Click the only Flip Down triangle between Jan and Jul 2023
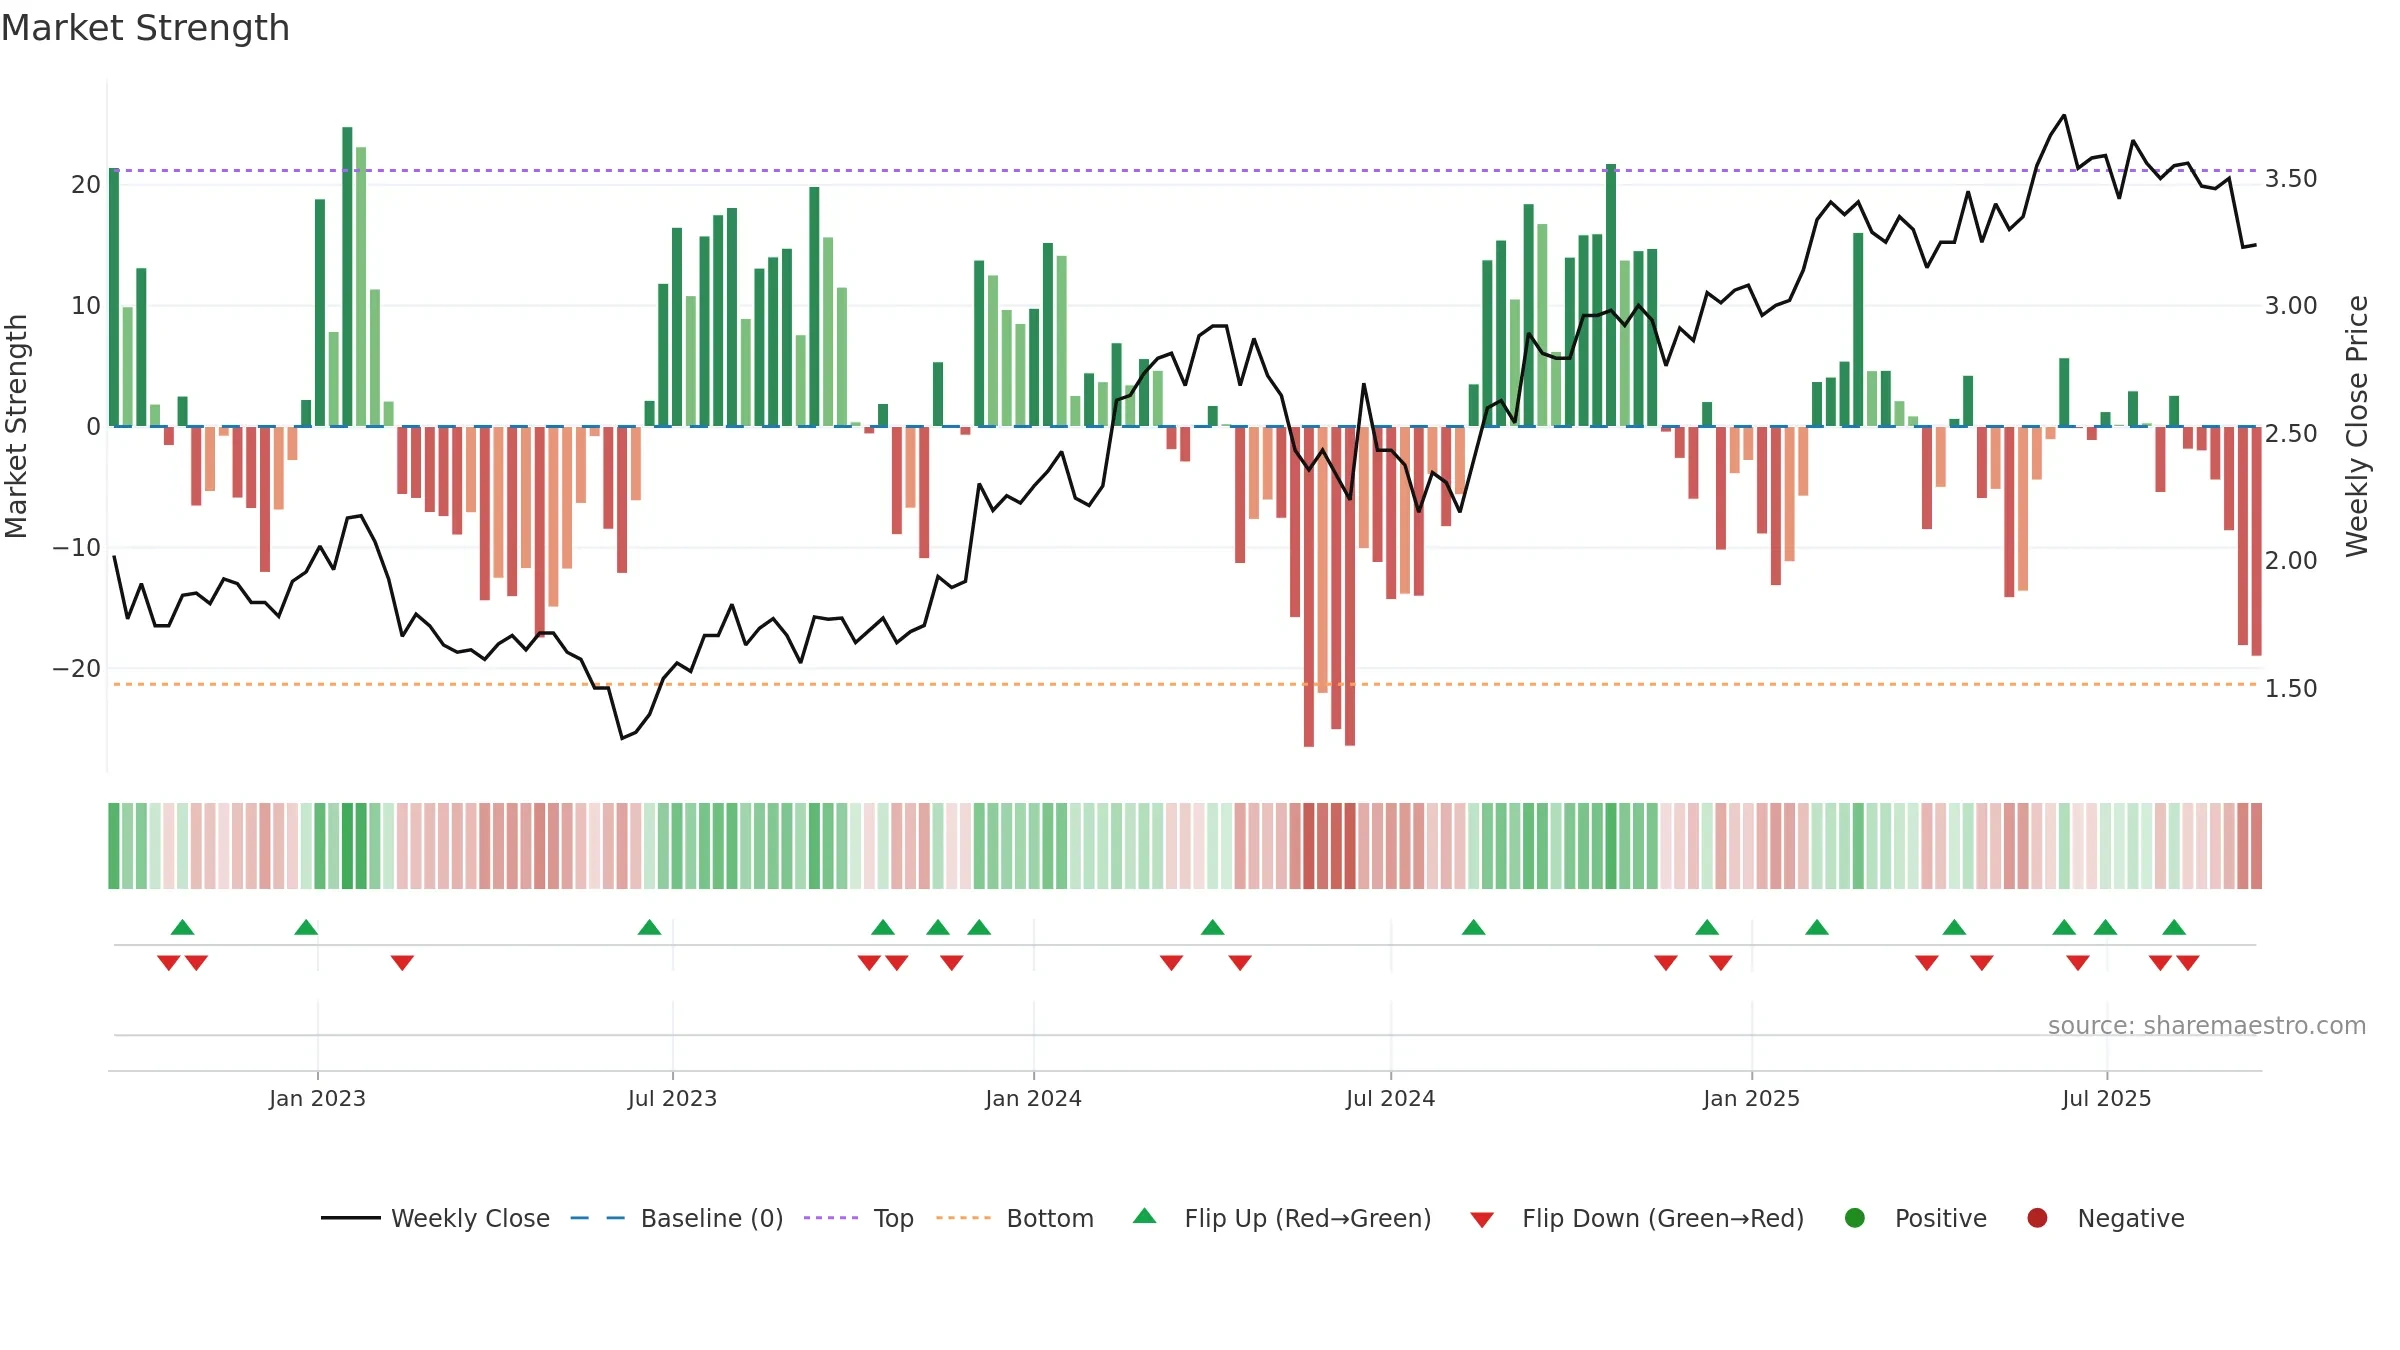This screenshot has height=1350, width=2400. point(402,963)
